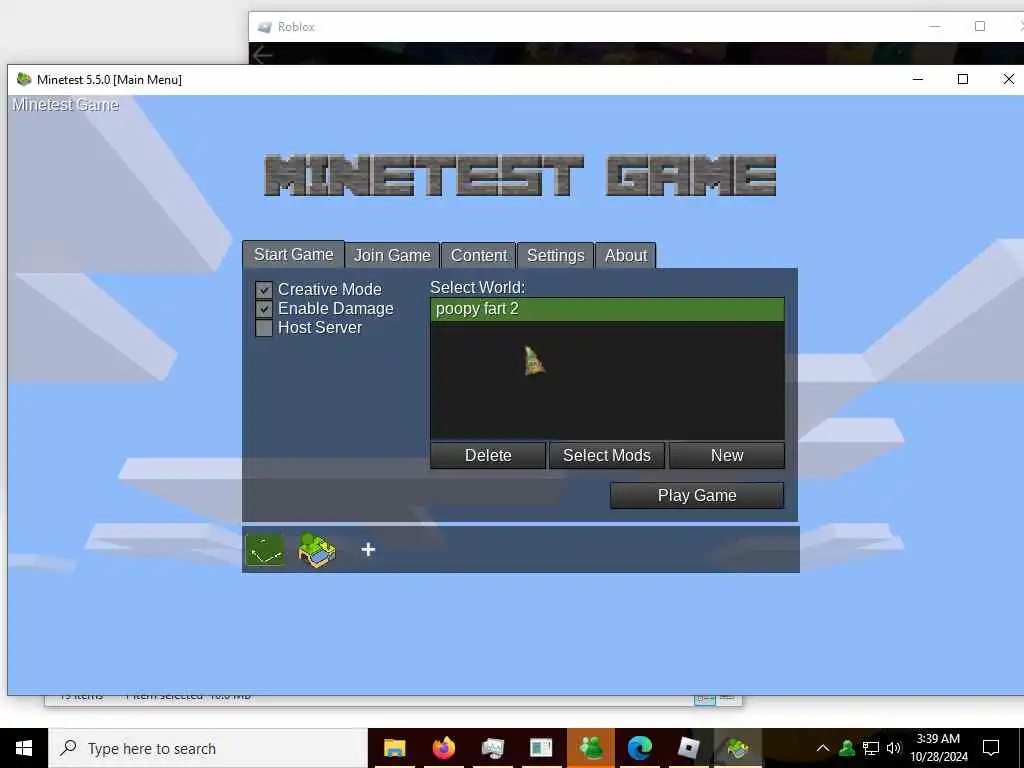
Task: Click the orange highlighted green-people taskbar icon
Action: click(590, 748)
